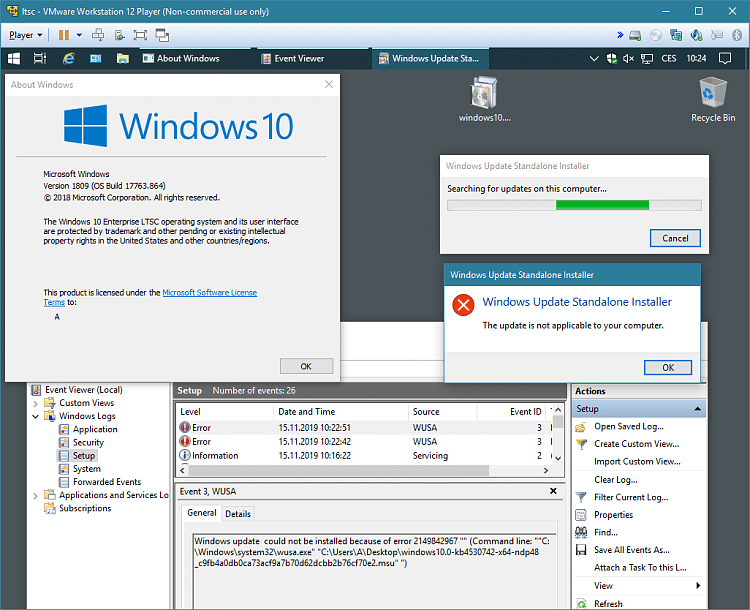The height and width of the screenshot is (610, 750).
Task: Click the network tray icon
Action: (x=647, y=58)
